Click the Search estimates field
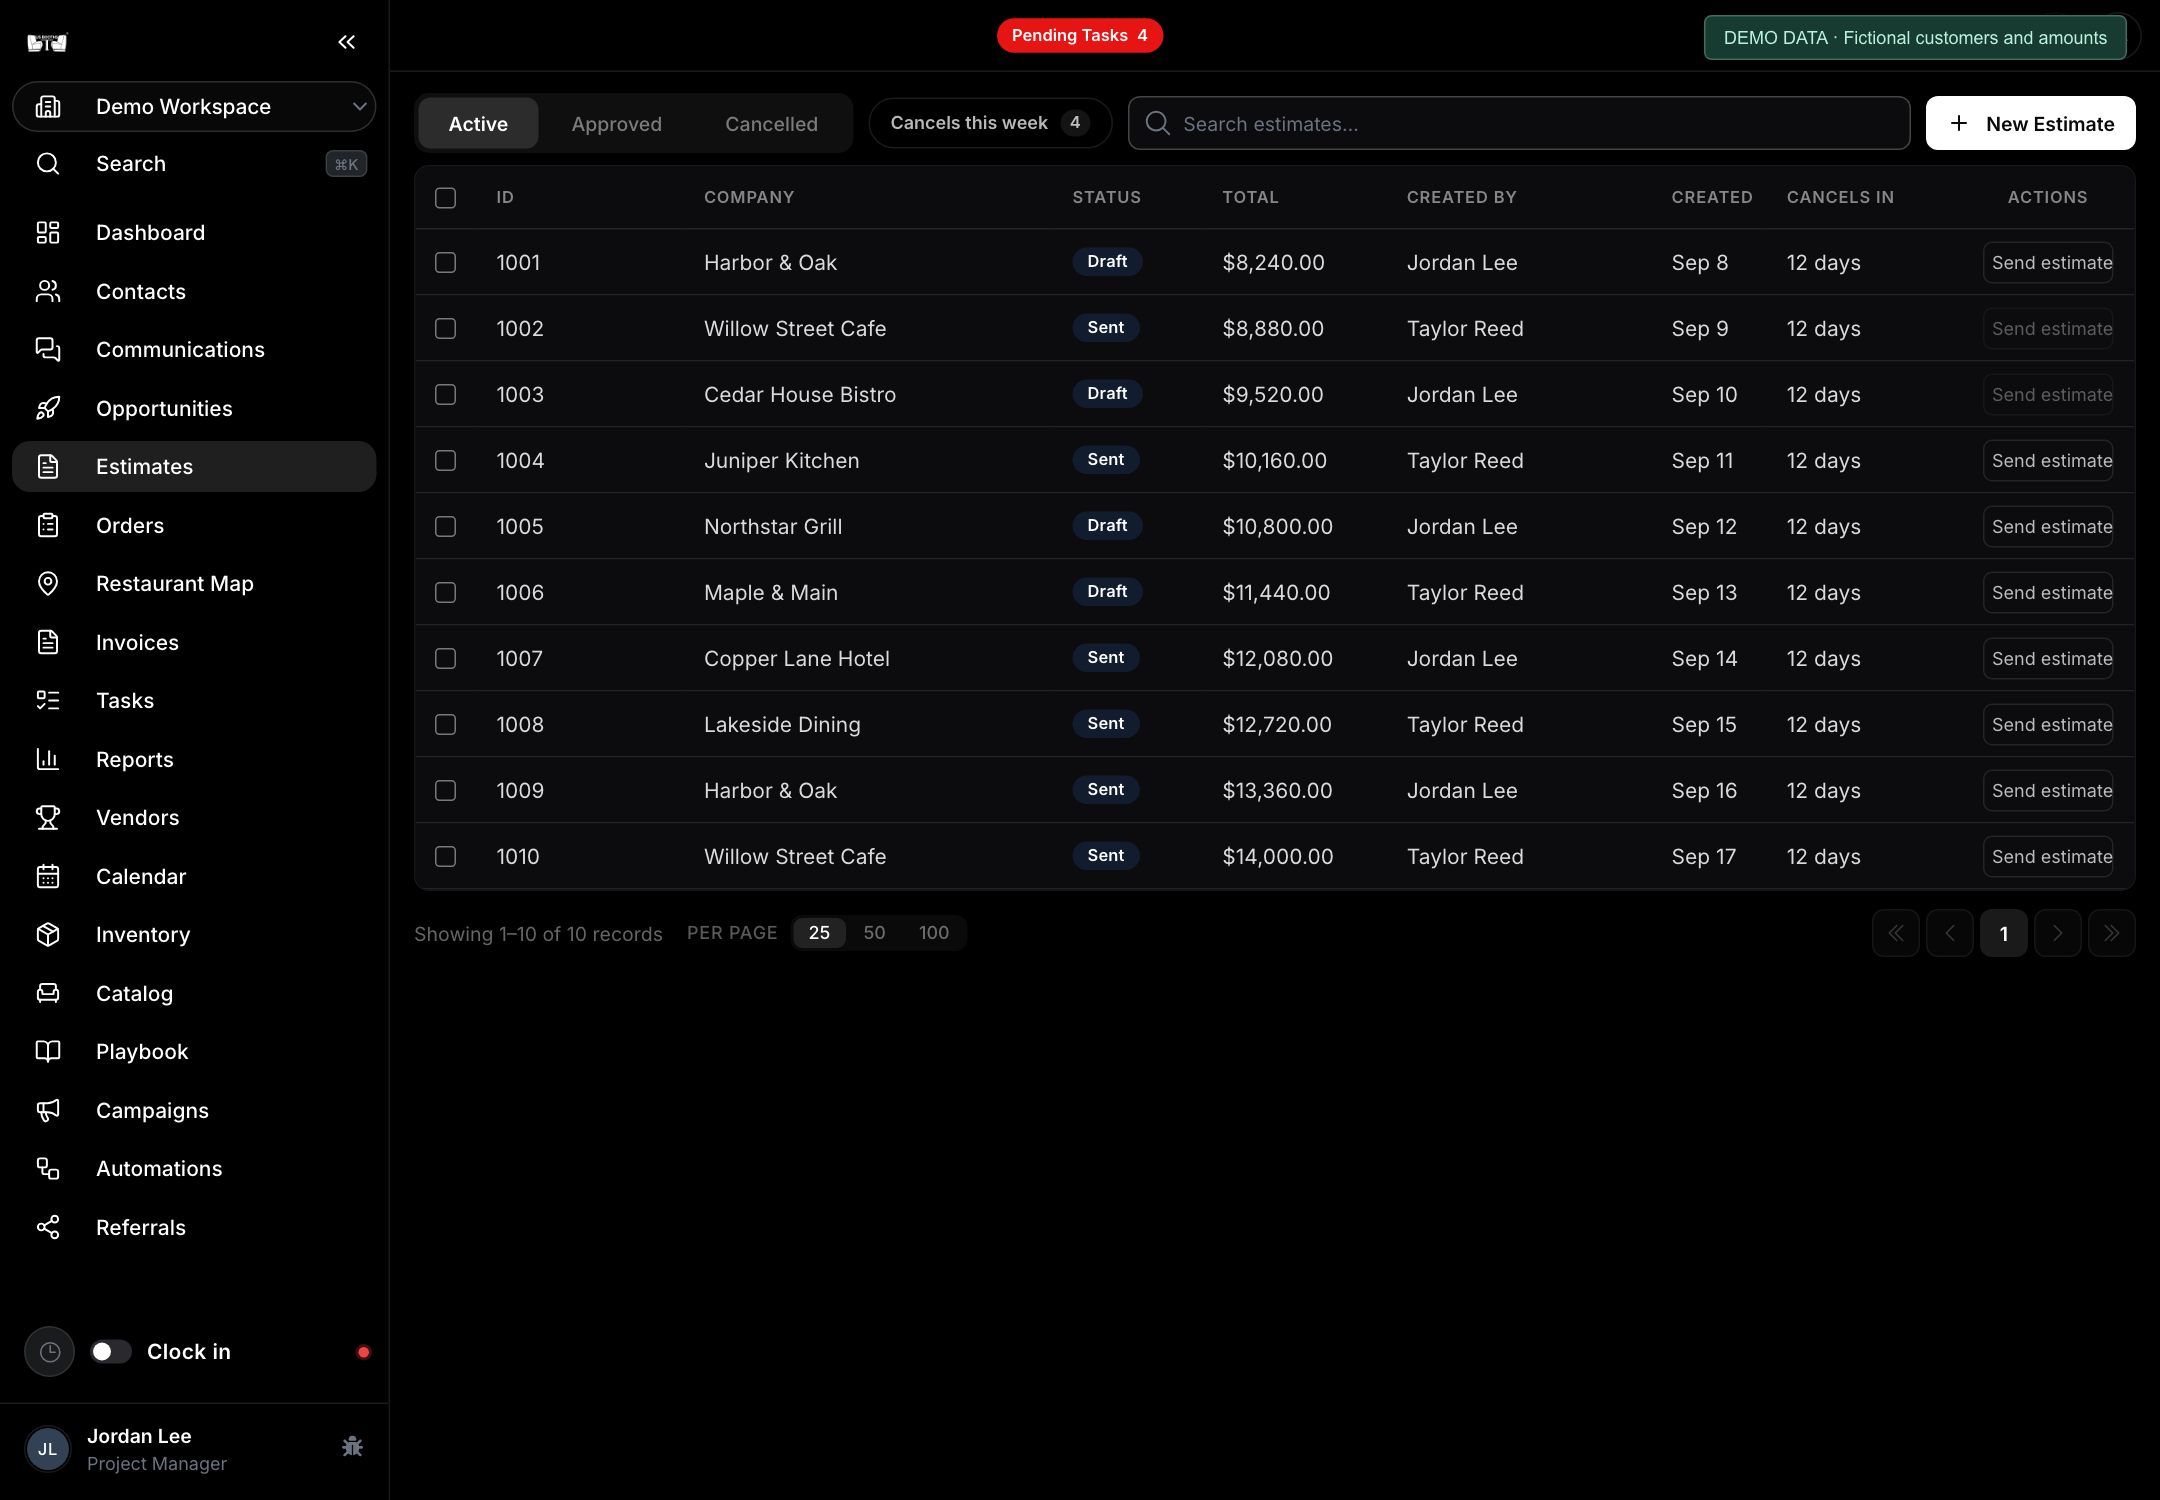Viewport: 2160px width, 1500px height. 1519,124
